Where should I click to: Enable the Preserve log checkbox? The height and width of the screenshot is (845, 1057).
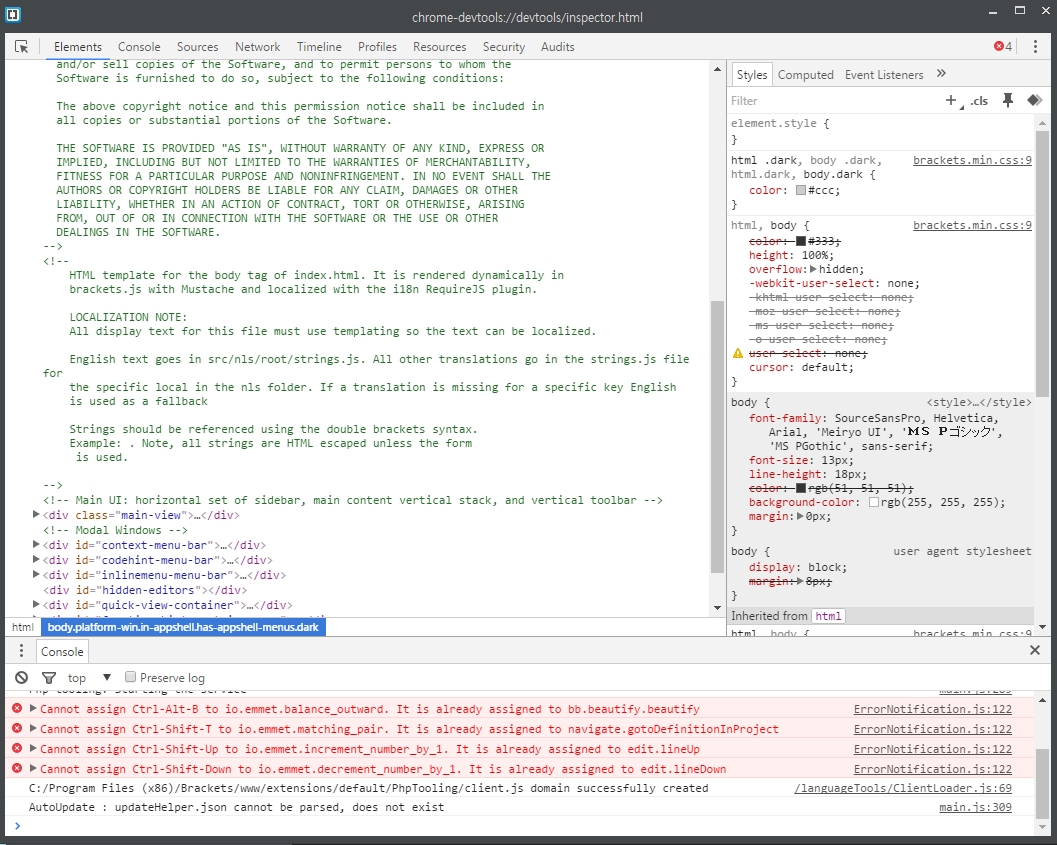(130, 677)
